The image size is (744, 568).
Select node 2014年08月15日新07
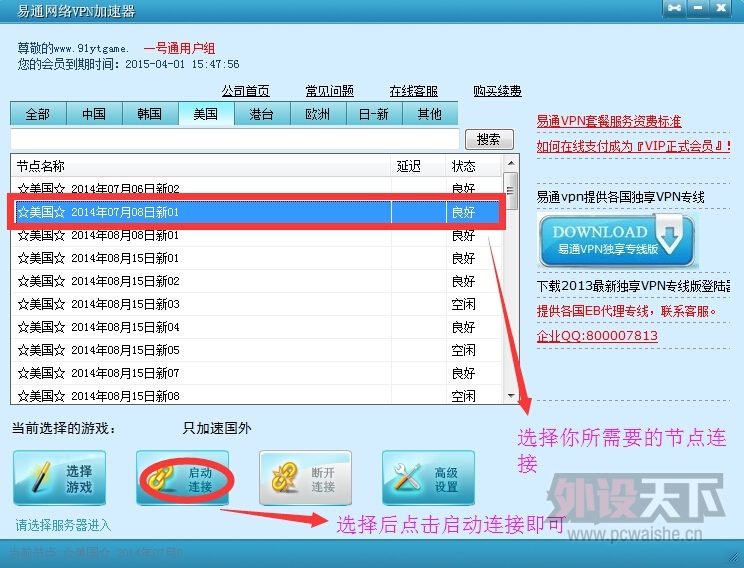pyautogui.click(x=256, y=373)
